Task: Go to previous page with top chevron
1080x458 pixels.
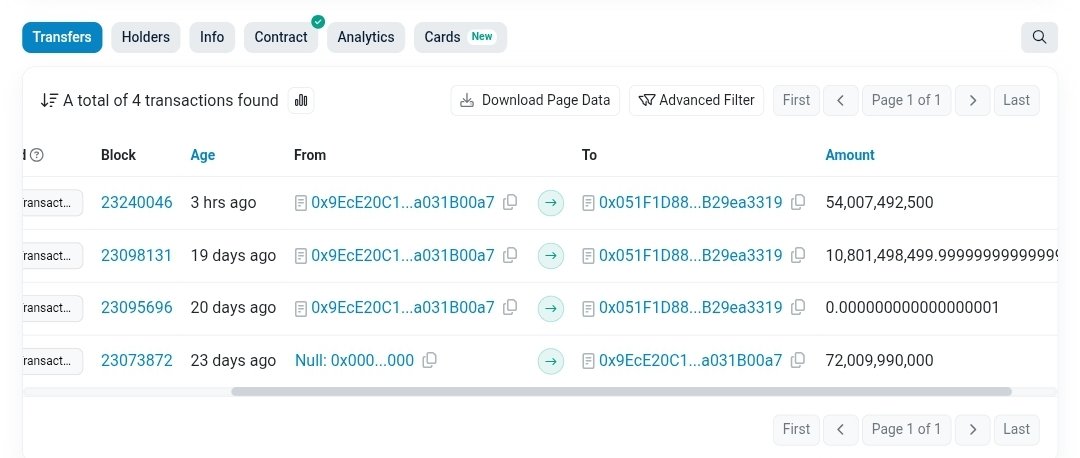Action: (x=840, y=101)
